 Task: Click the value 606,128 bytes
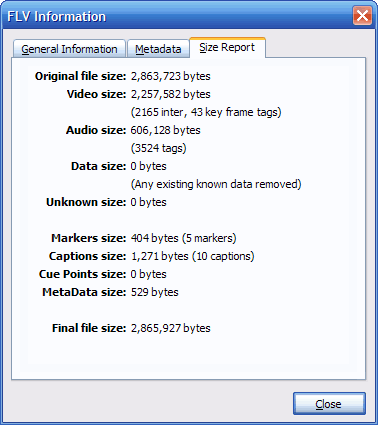(x=165, y=130)
